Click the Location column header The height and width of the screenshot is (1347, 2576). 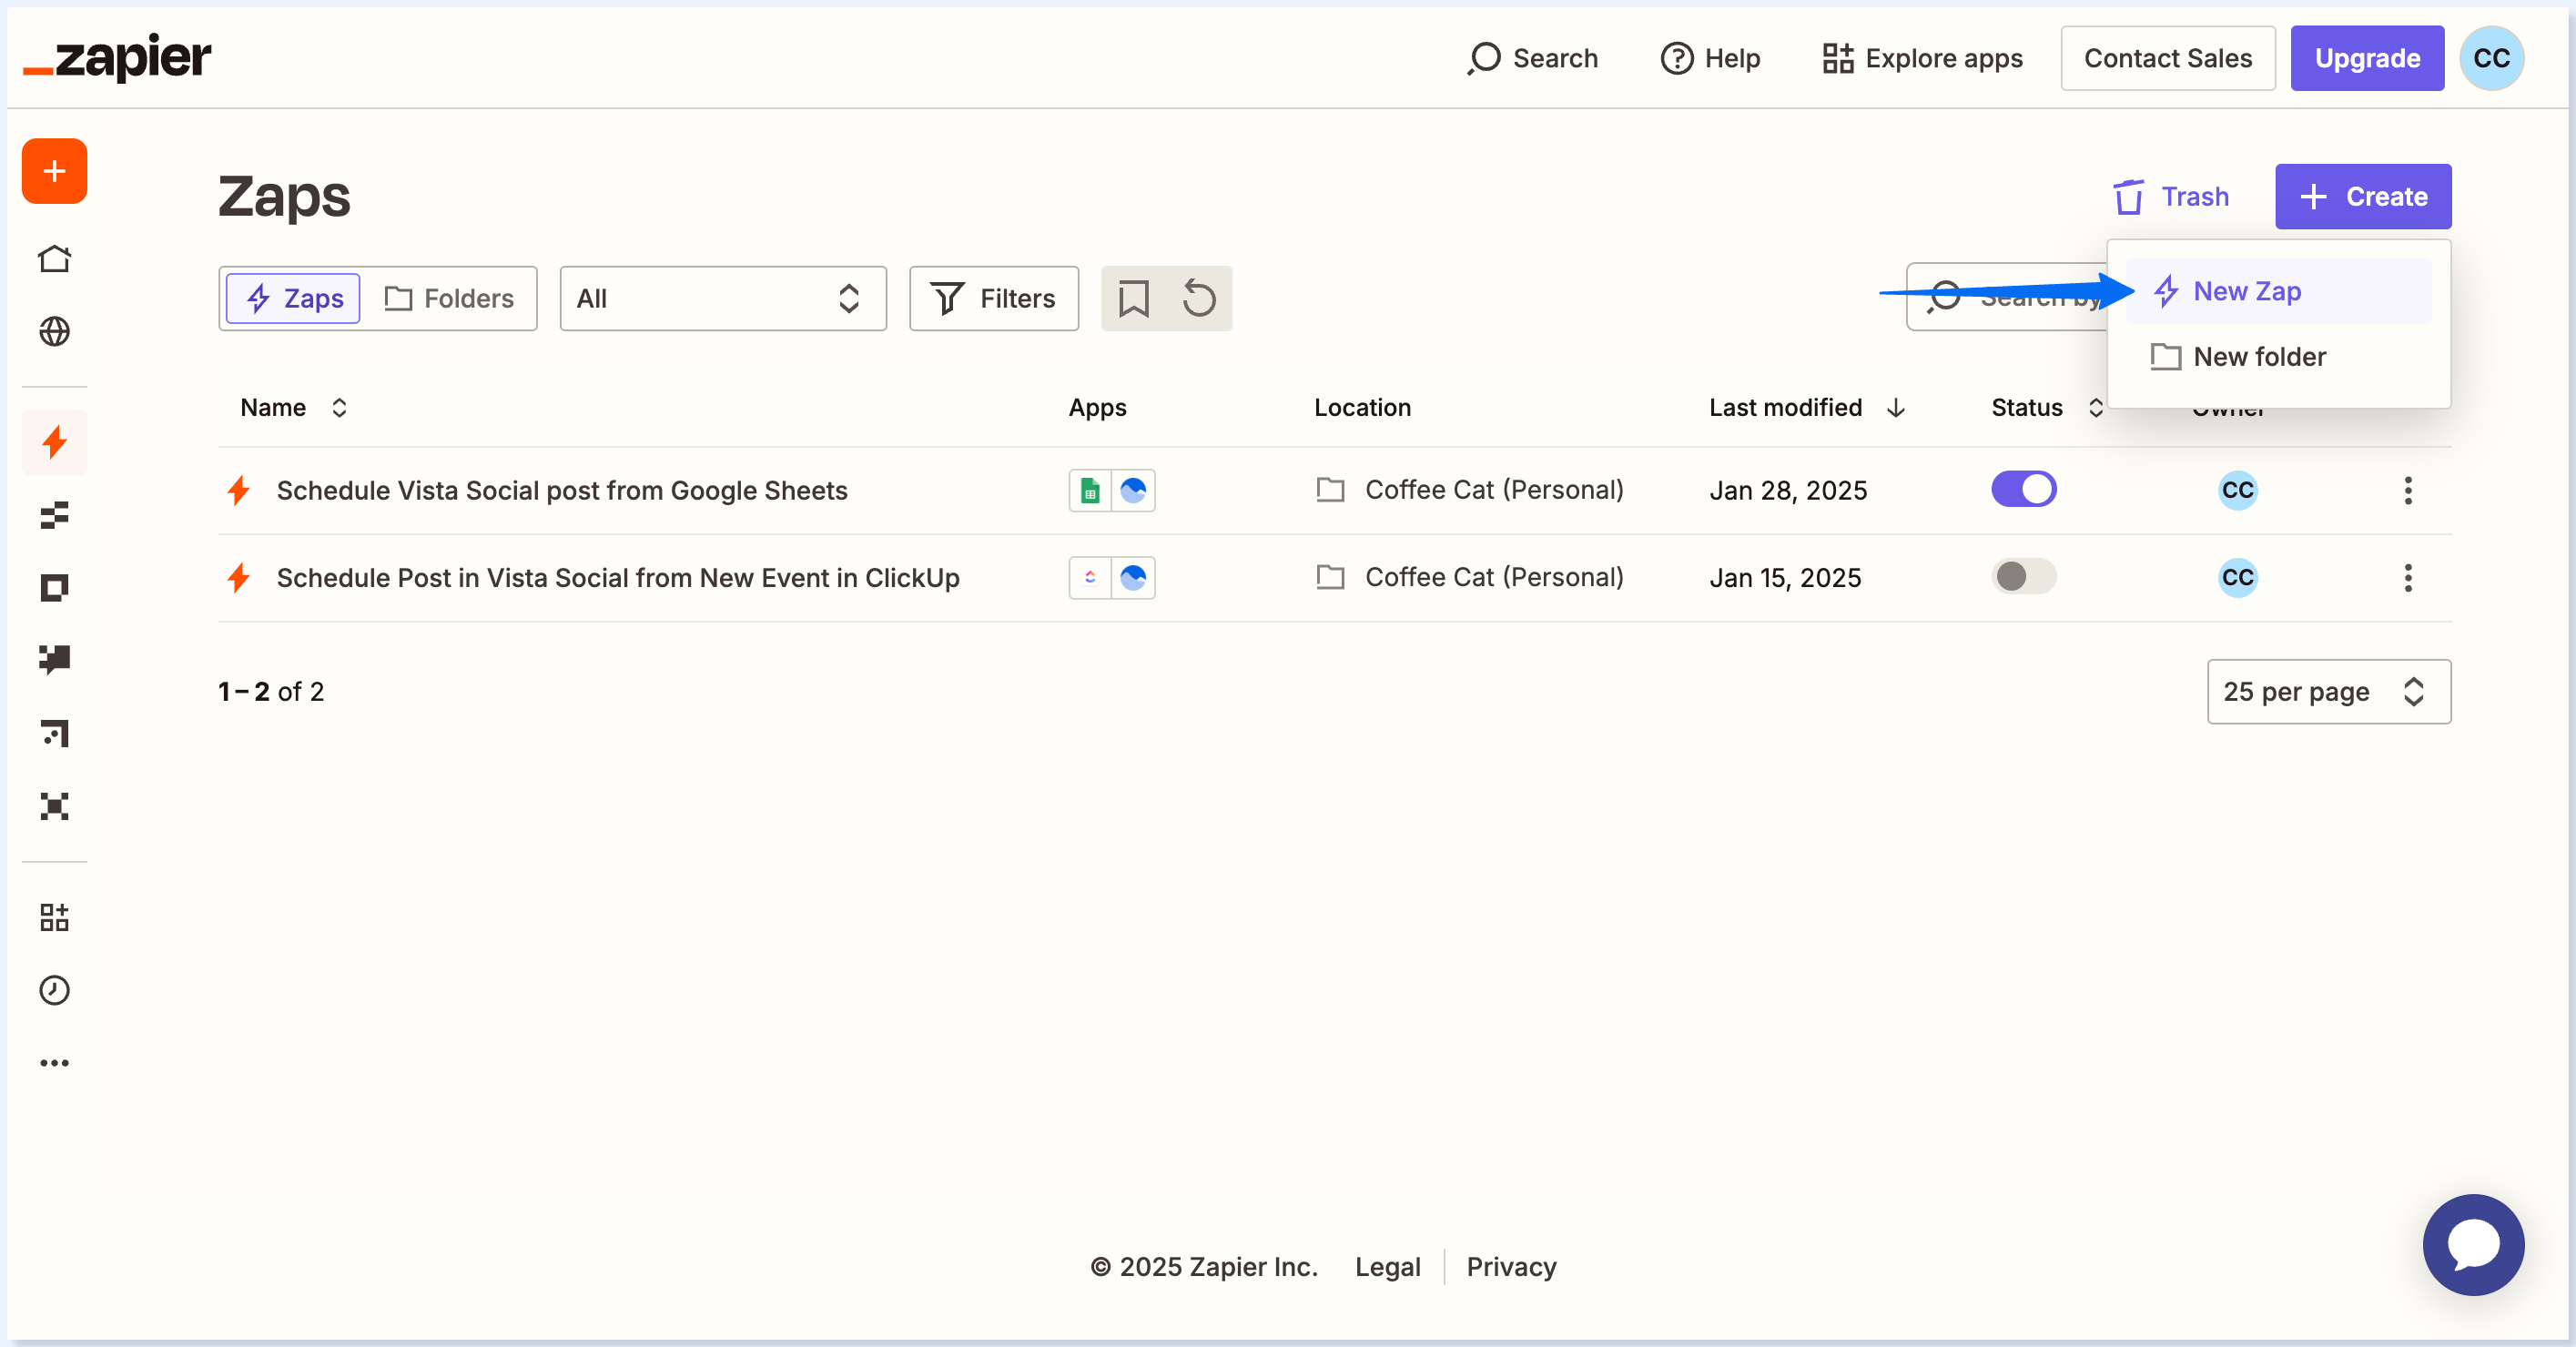pyautogui.click(x=1362, y=407)
